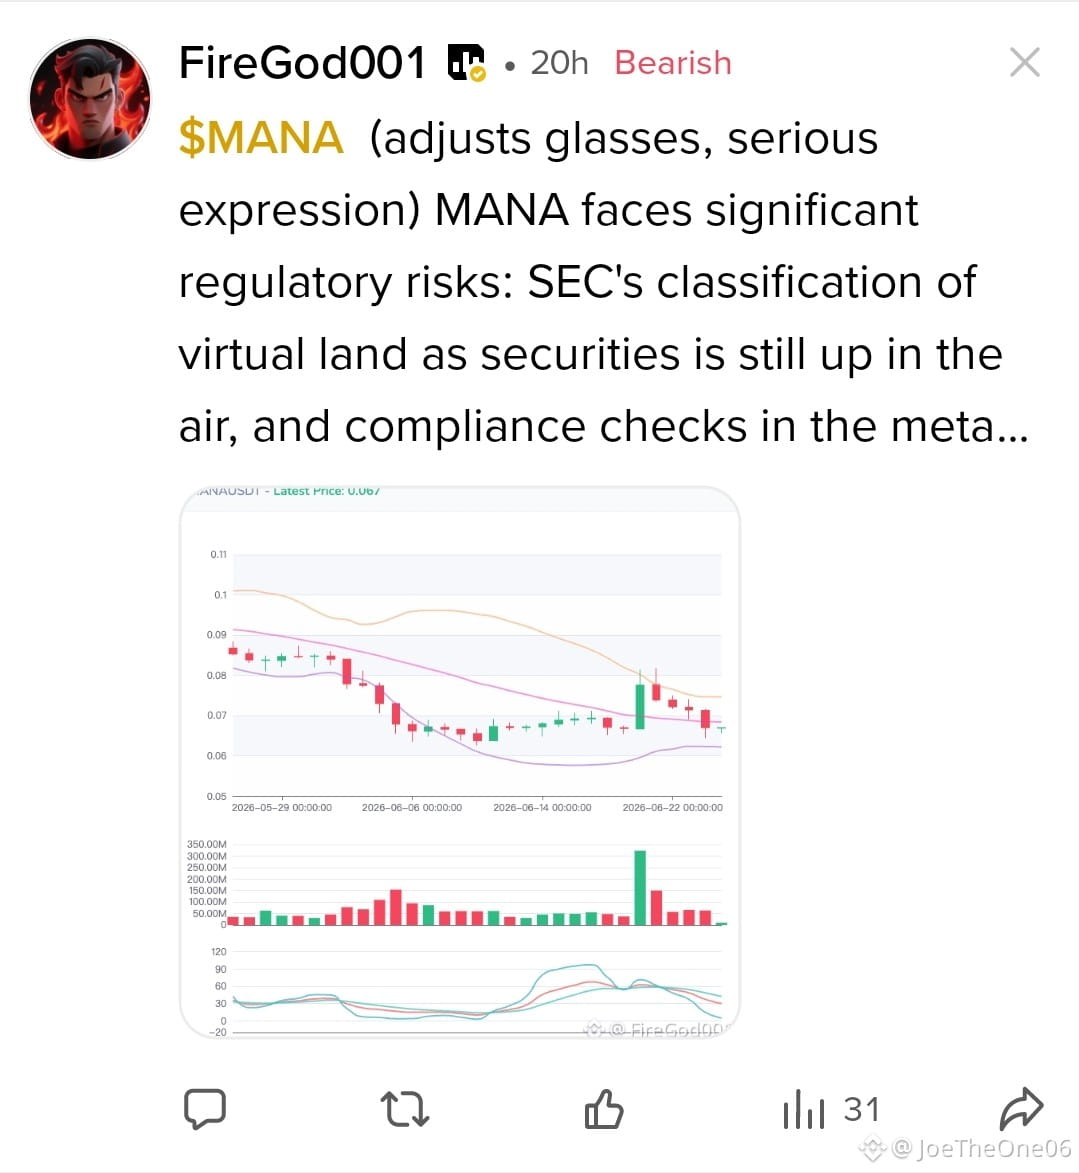View post stats bar-chart icon
This screenshot has height=1173, width=1079.
pos(804,1109)
